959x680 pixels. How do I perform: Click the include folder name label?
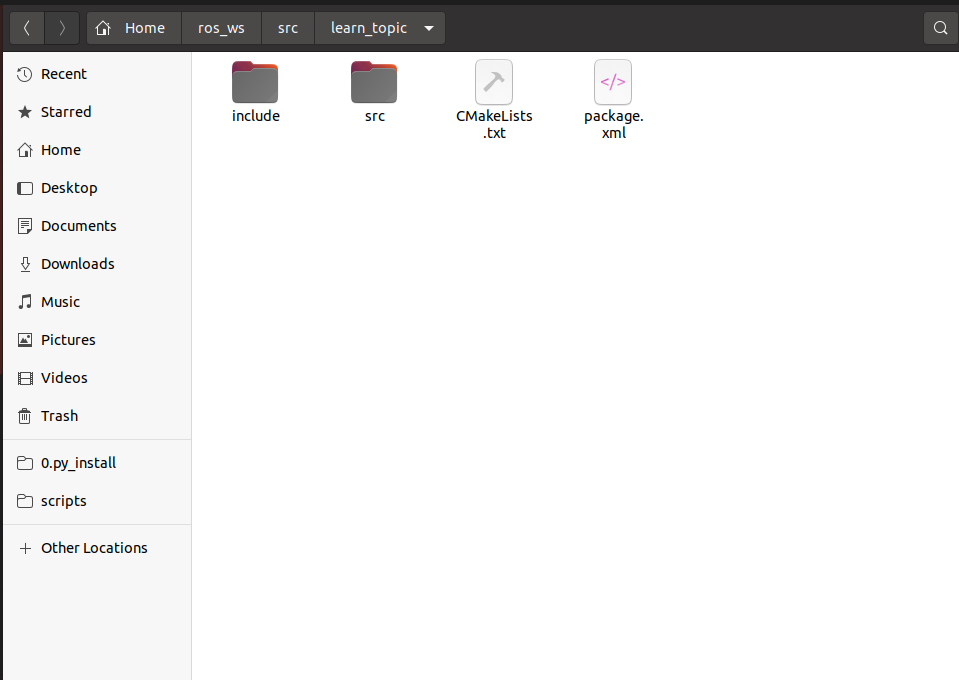256,116
